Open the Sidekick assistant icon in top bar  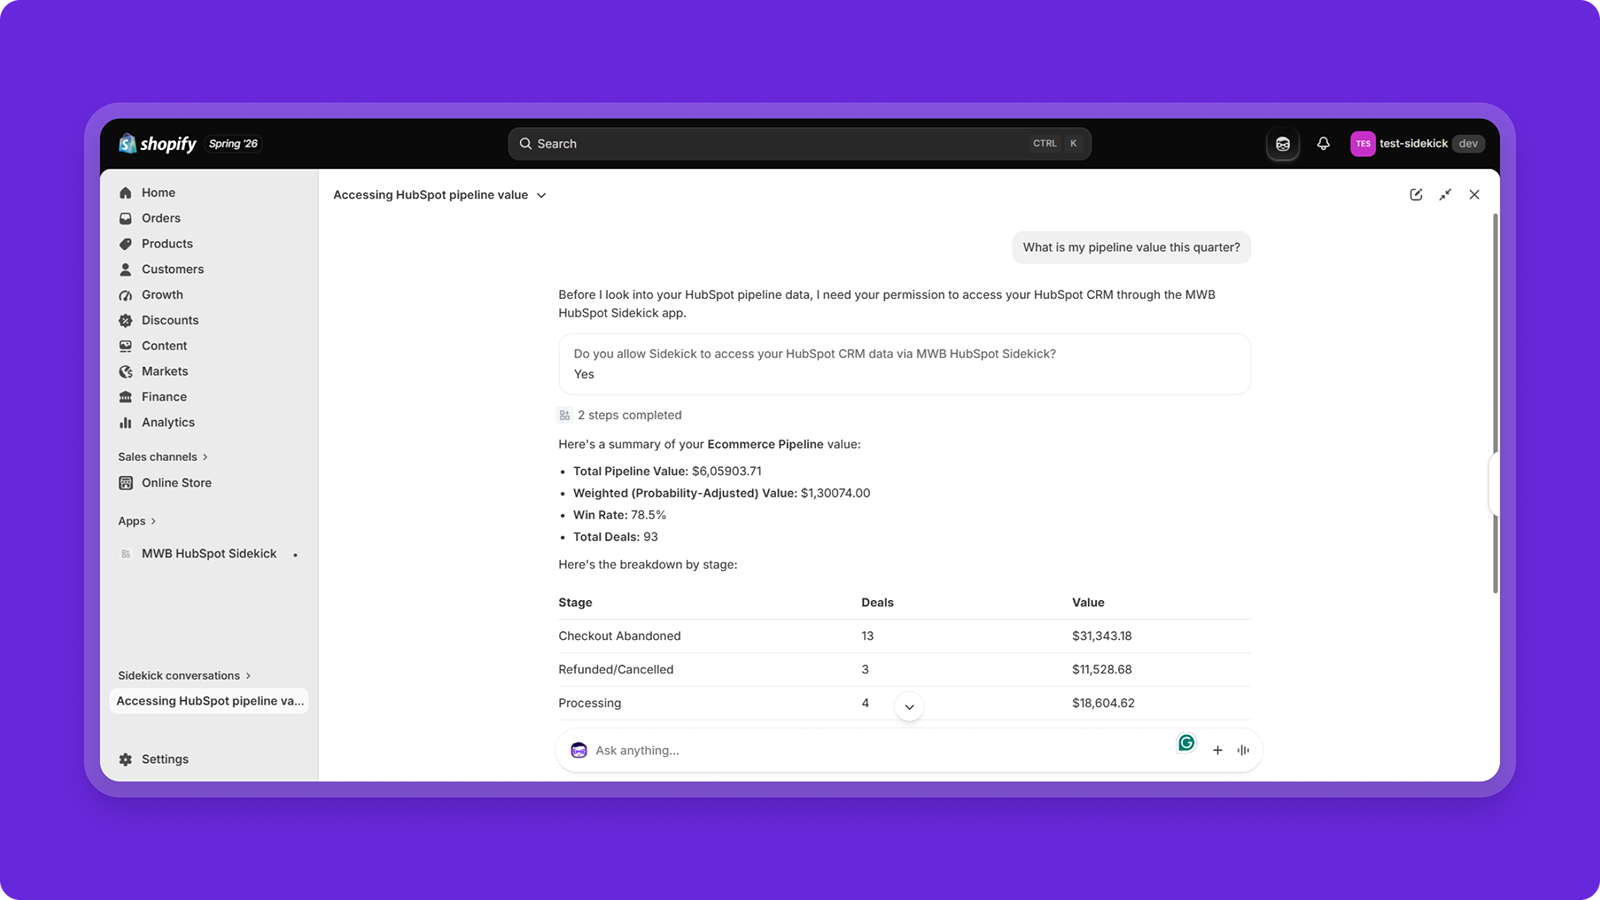pyautogui.click(x=1283, y=144)
